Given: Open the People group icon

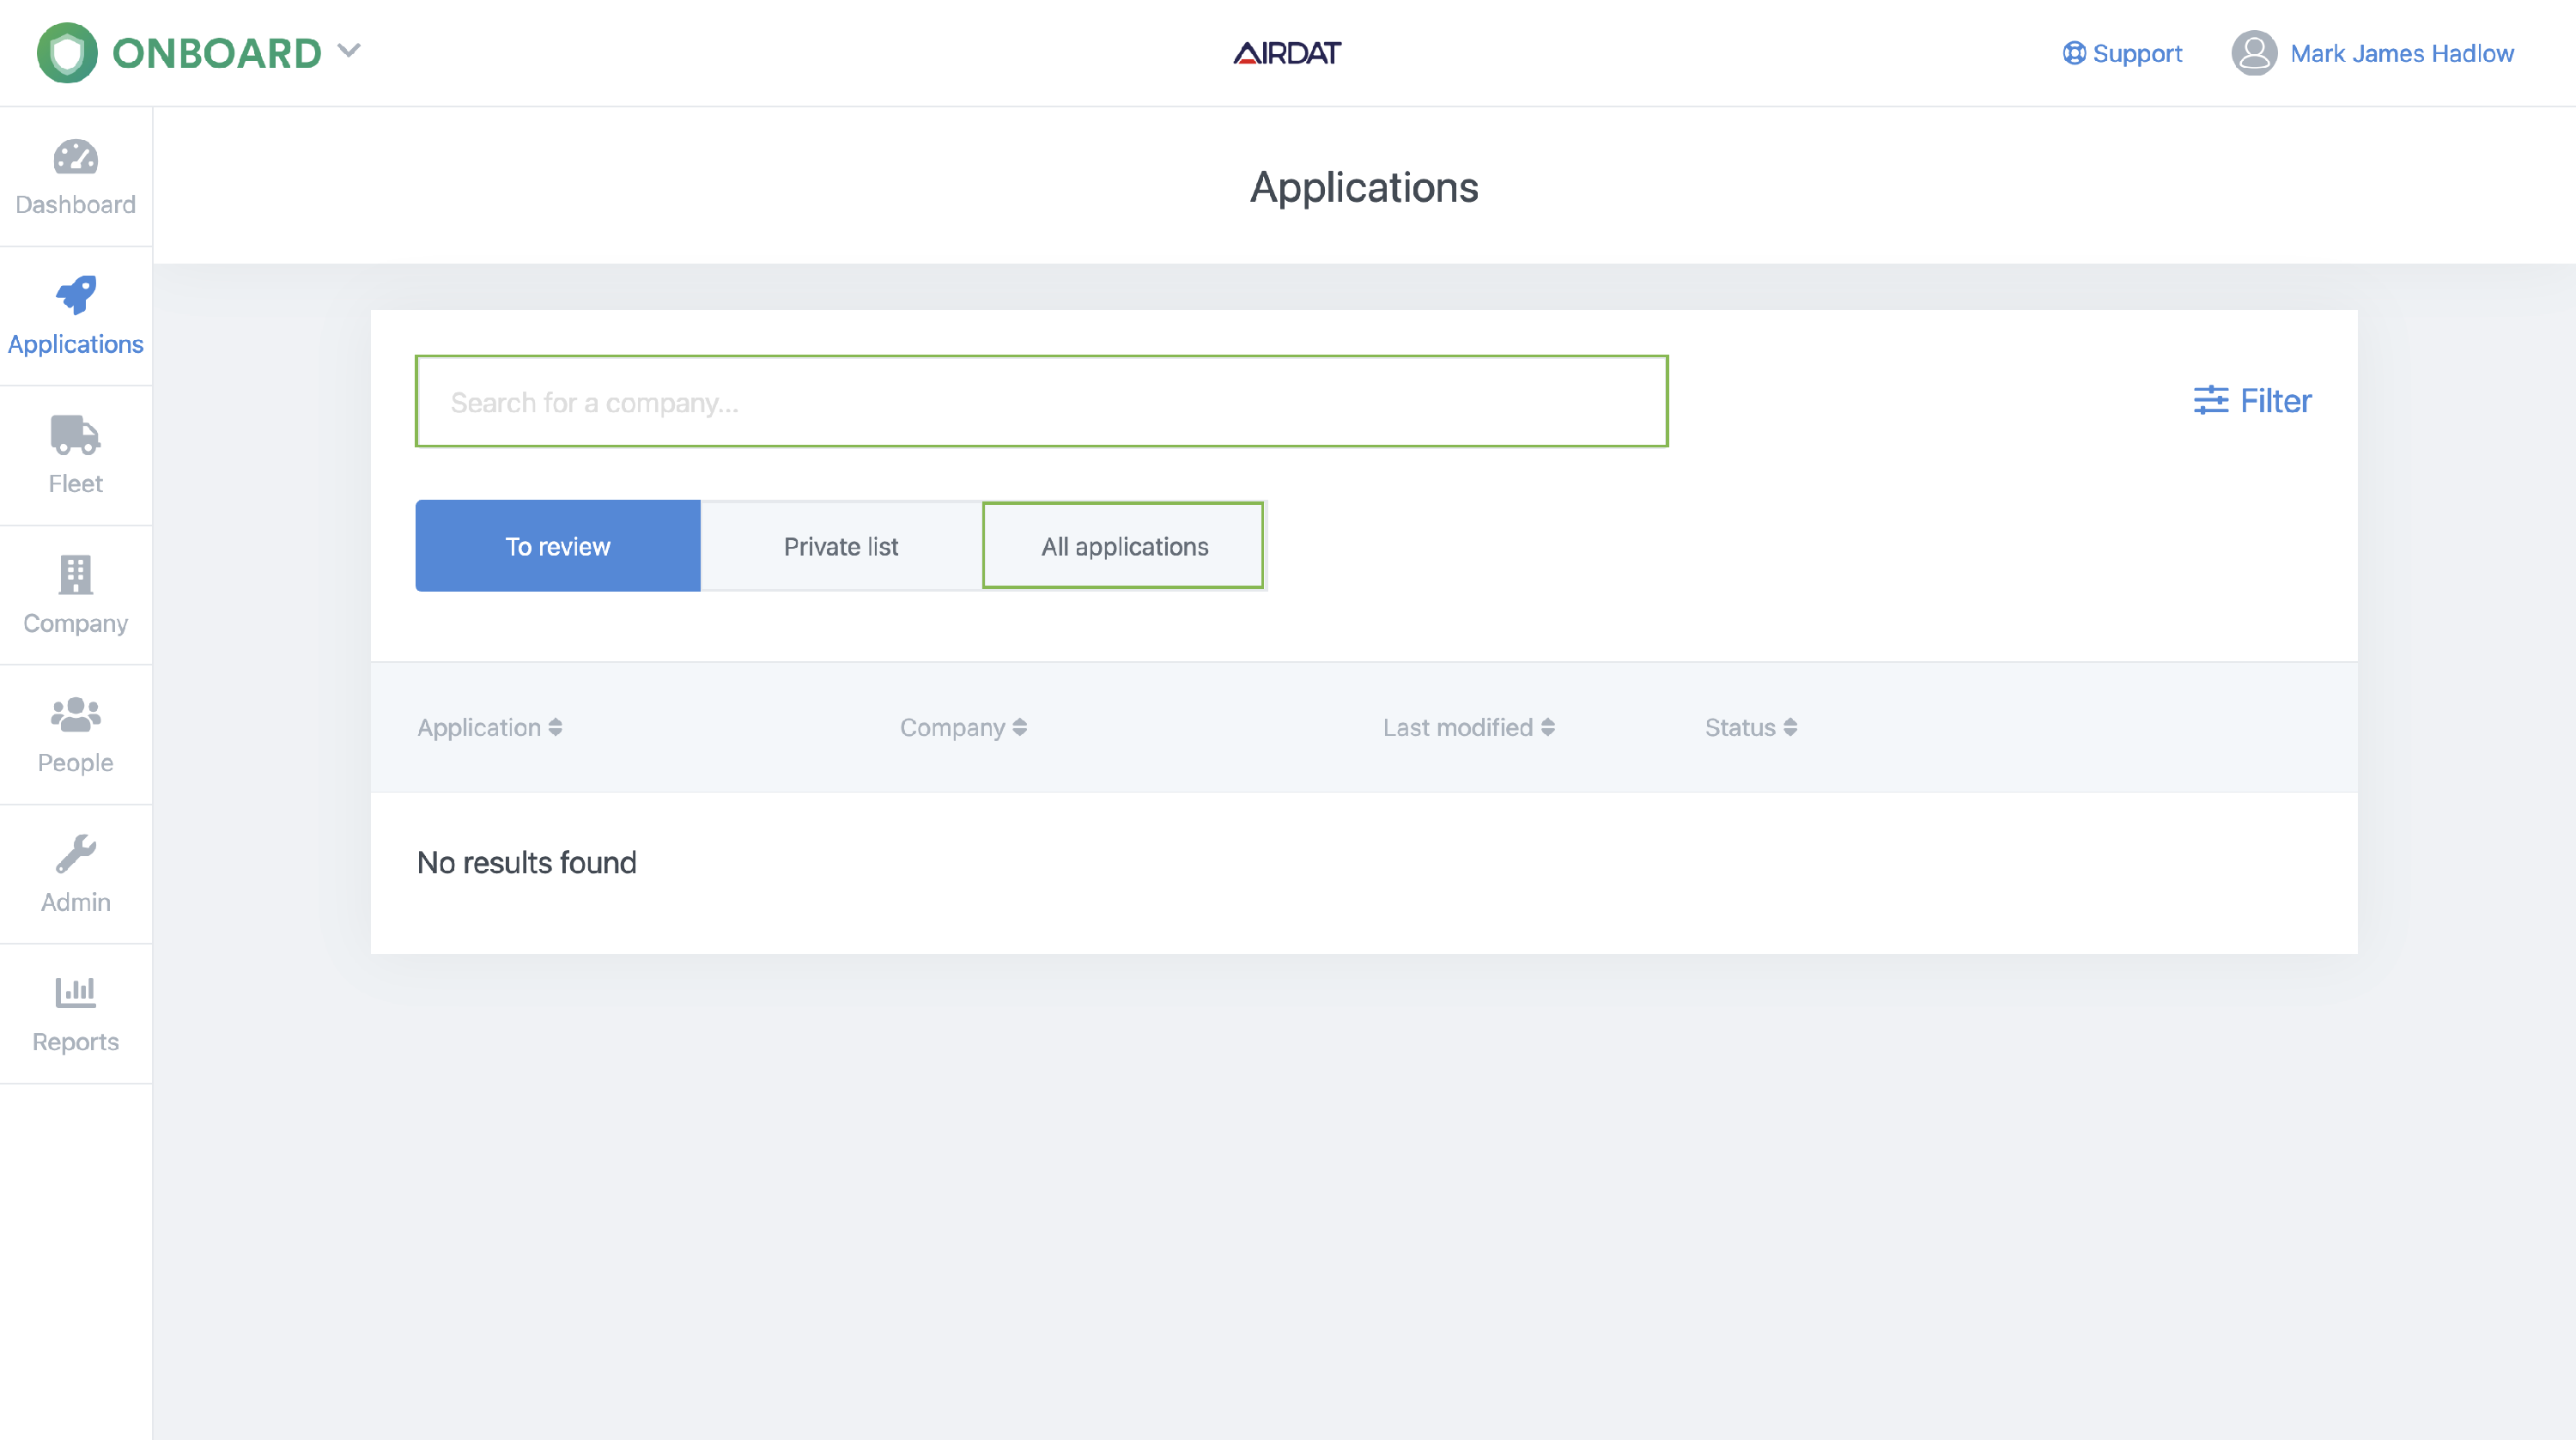Looking at the screenshot, I should [75, 714].
